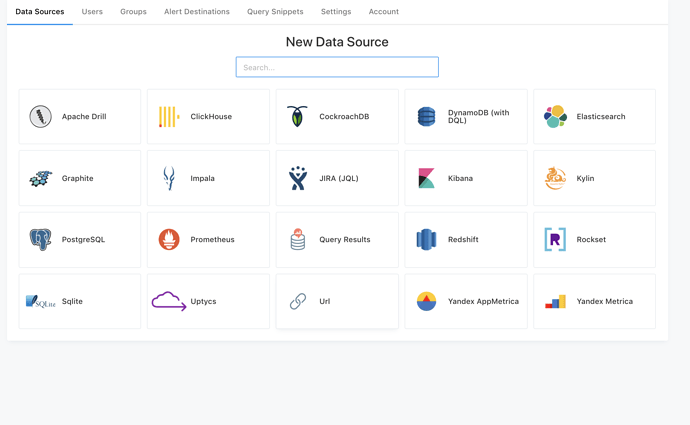Click the New Data Source heading

(337, 42)
